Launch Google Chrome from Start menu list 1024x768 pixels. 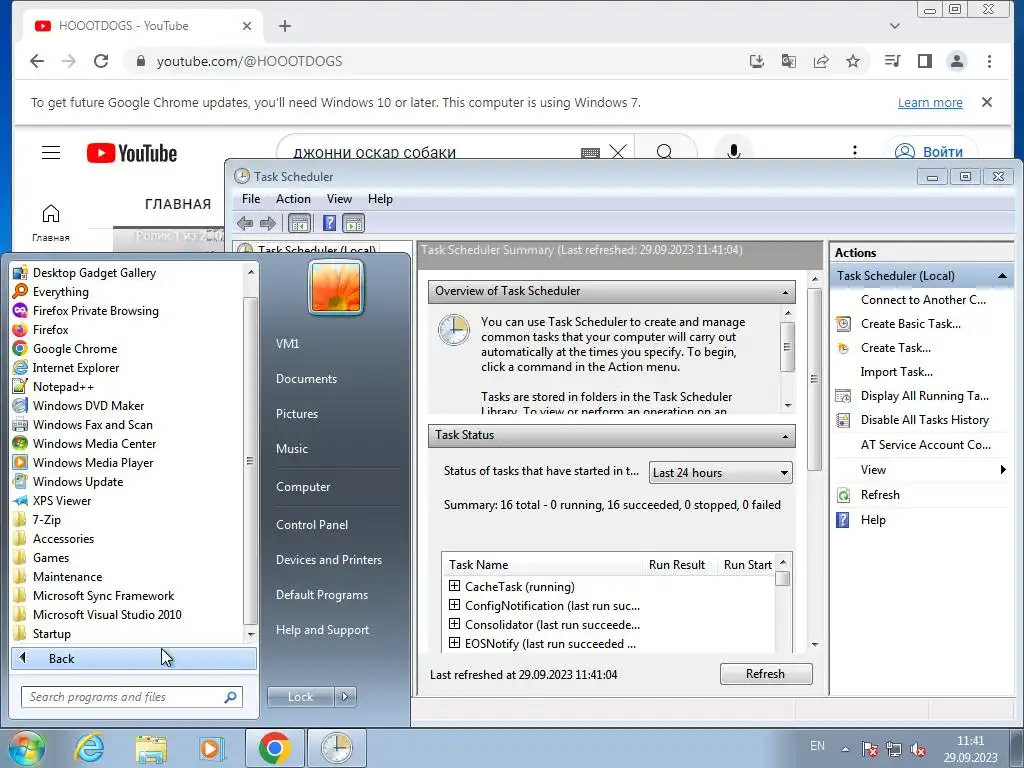pos(74,349)
